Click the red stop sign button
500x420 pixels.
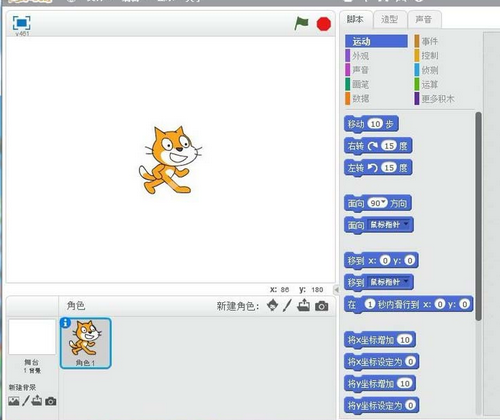click(x=323, y=24)
